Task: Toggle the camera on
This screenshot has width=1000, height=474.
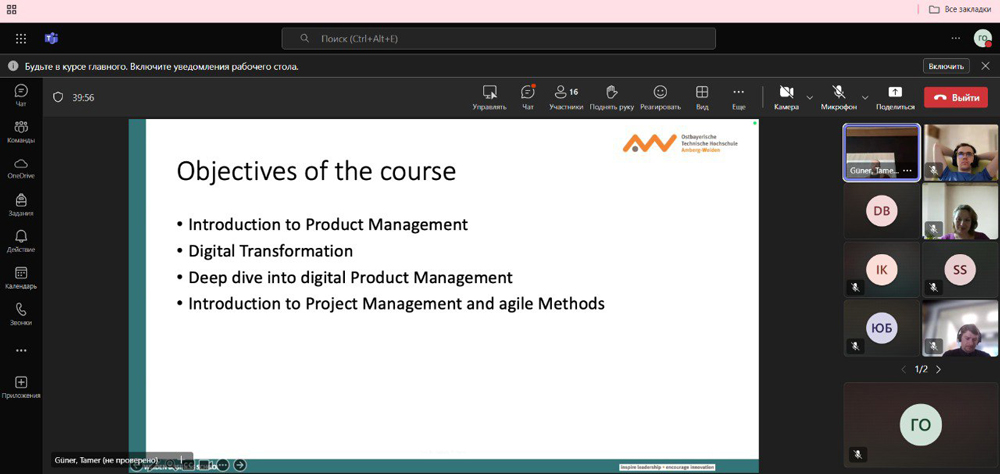Action: click(x=786, y=96)
